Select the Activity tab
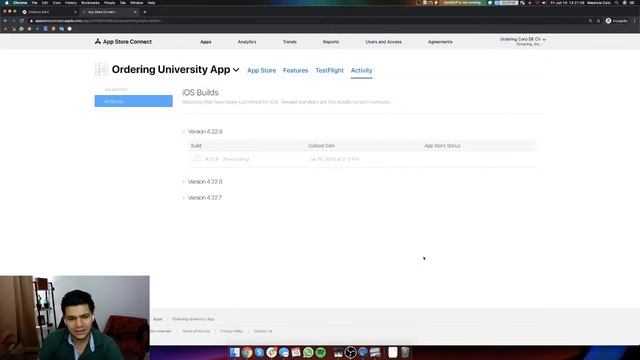The image size is (640, 360). click(x=362, y=71)
